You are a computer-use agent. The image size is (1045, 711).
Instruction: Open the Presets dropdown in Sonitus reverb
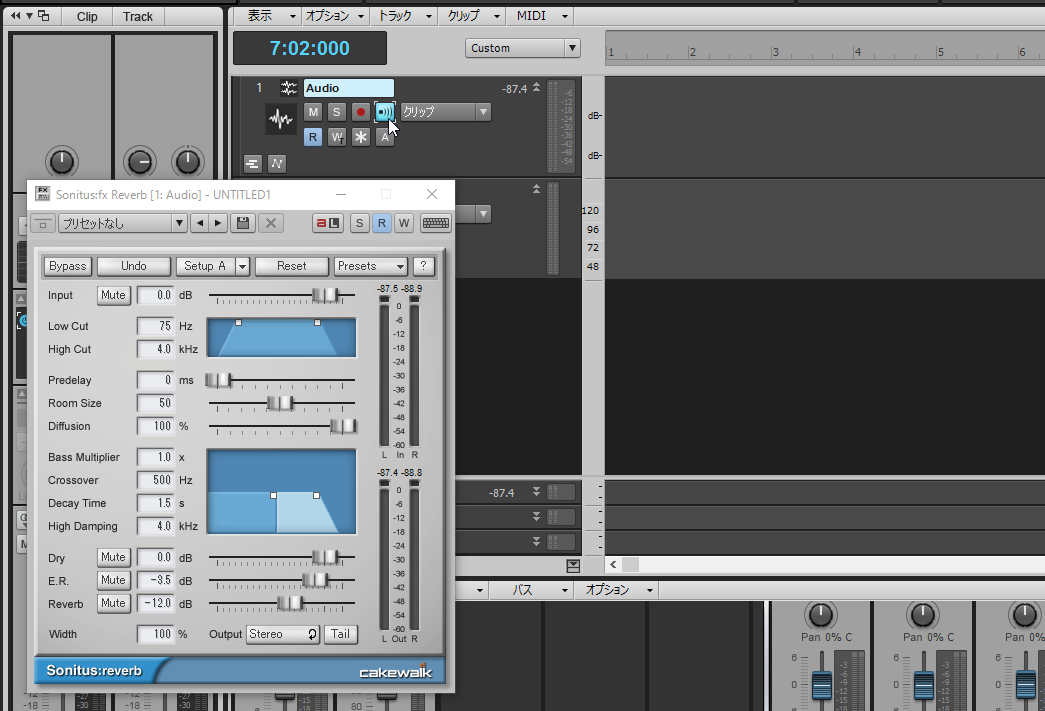coord(371,267)
